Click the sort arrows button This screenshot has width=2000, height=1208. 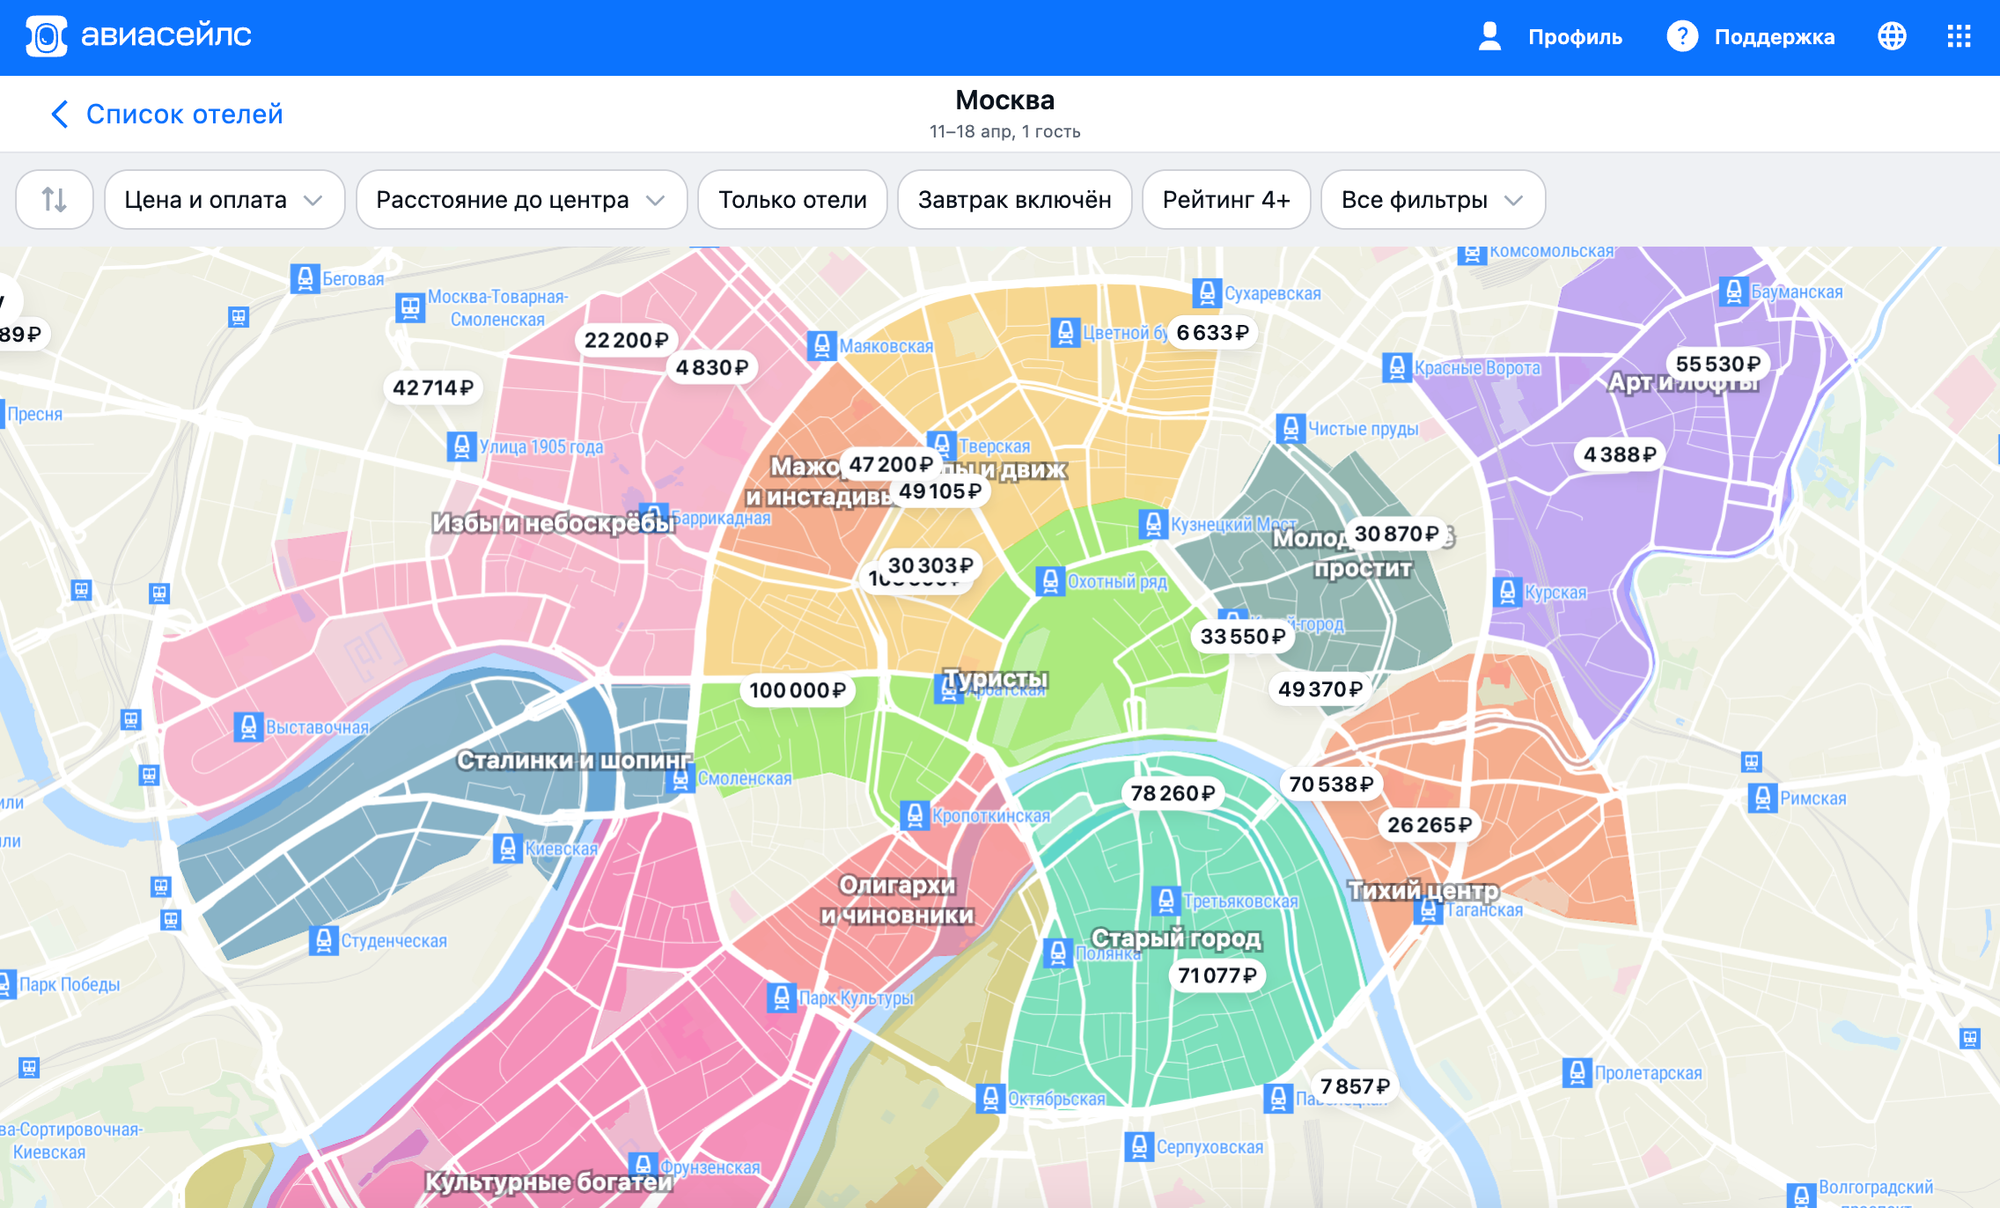click(55, 200)
